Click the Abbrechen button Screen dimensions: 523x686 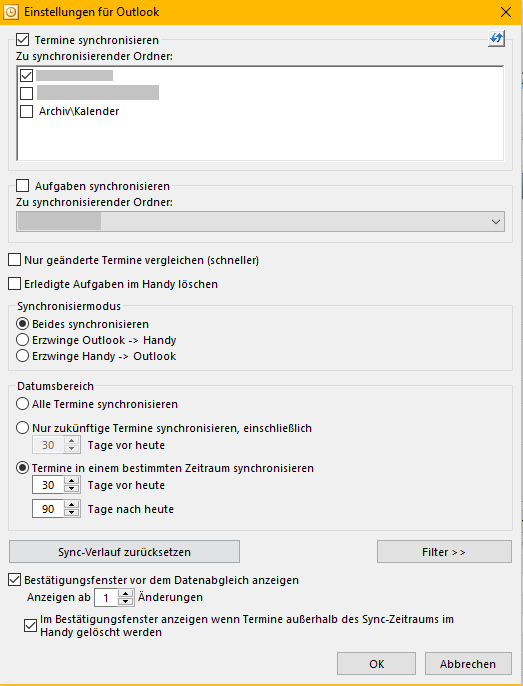[468, 664]
